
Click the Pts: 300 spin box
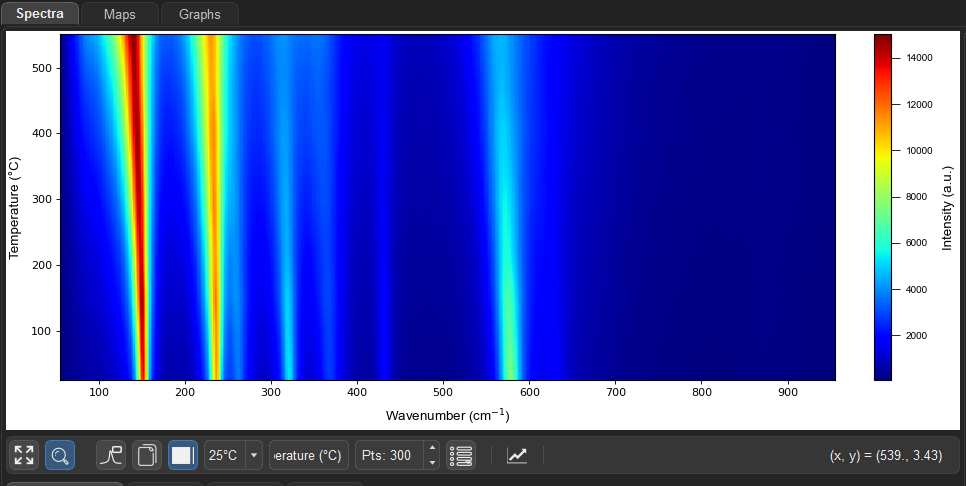[x=389, y=456]
